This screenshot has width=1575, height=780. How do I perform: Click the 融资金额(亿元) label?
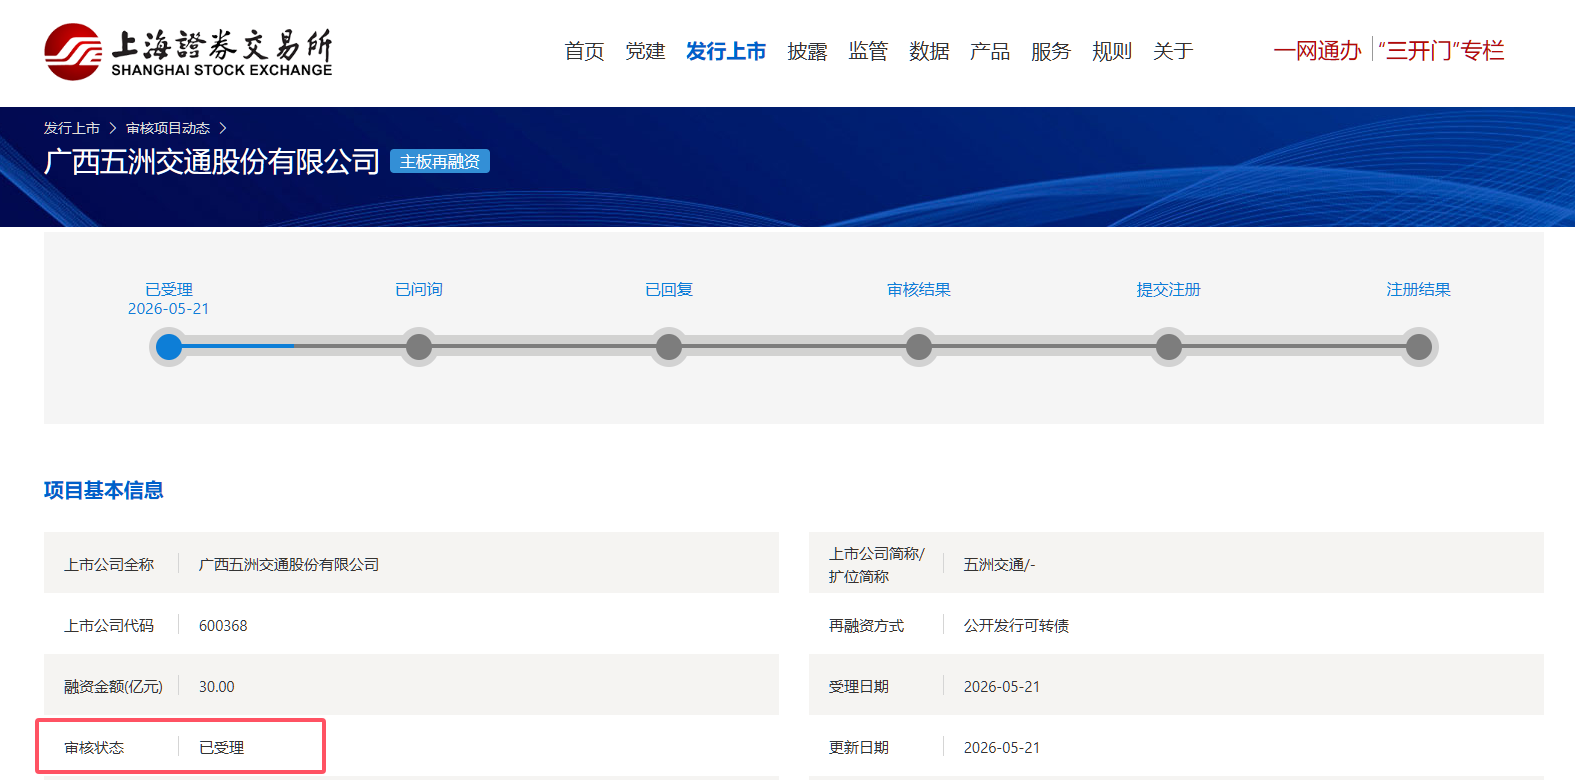[113, 687]
